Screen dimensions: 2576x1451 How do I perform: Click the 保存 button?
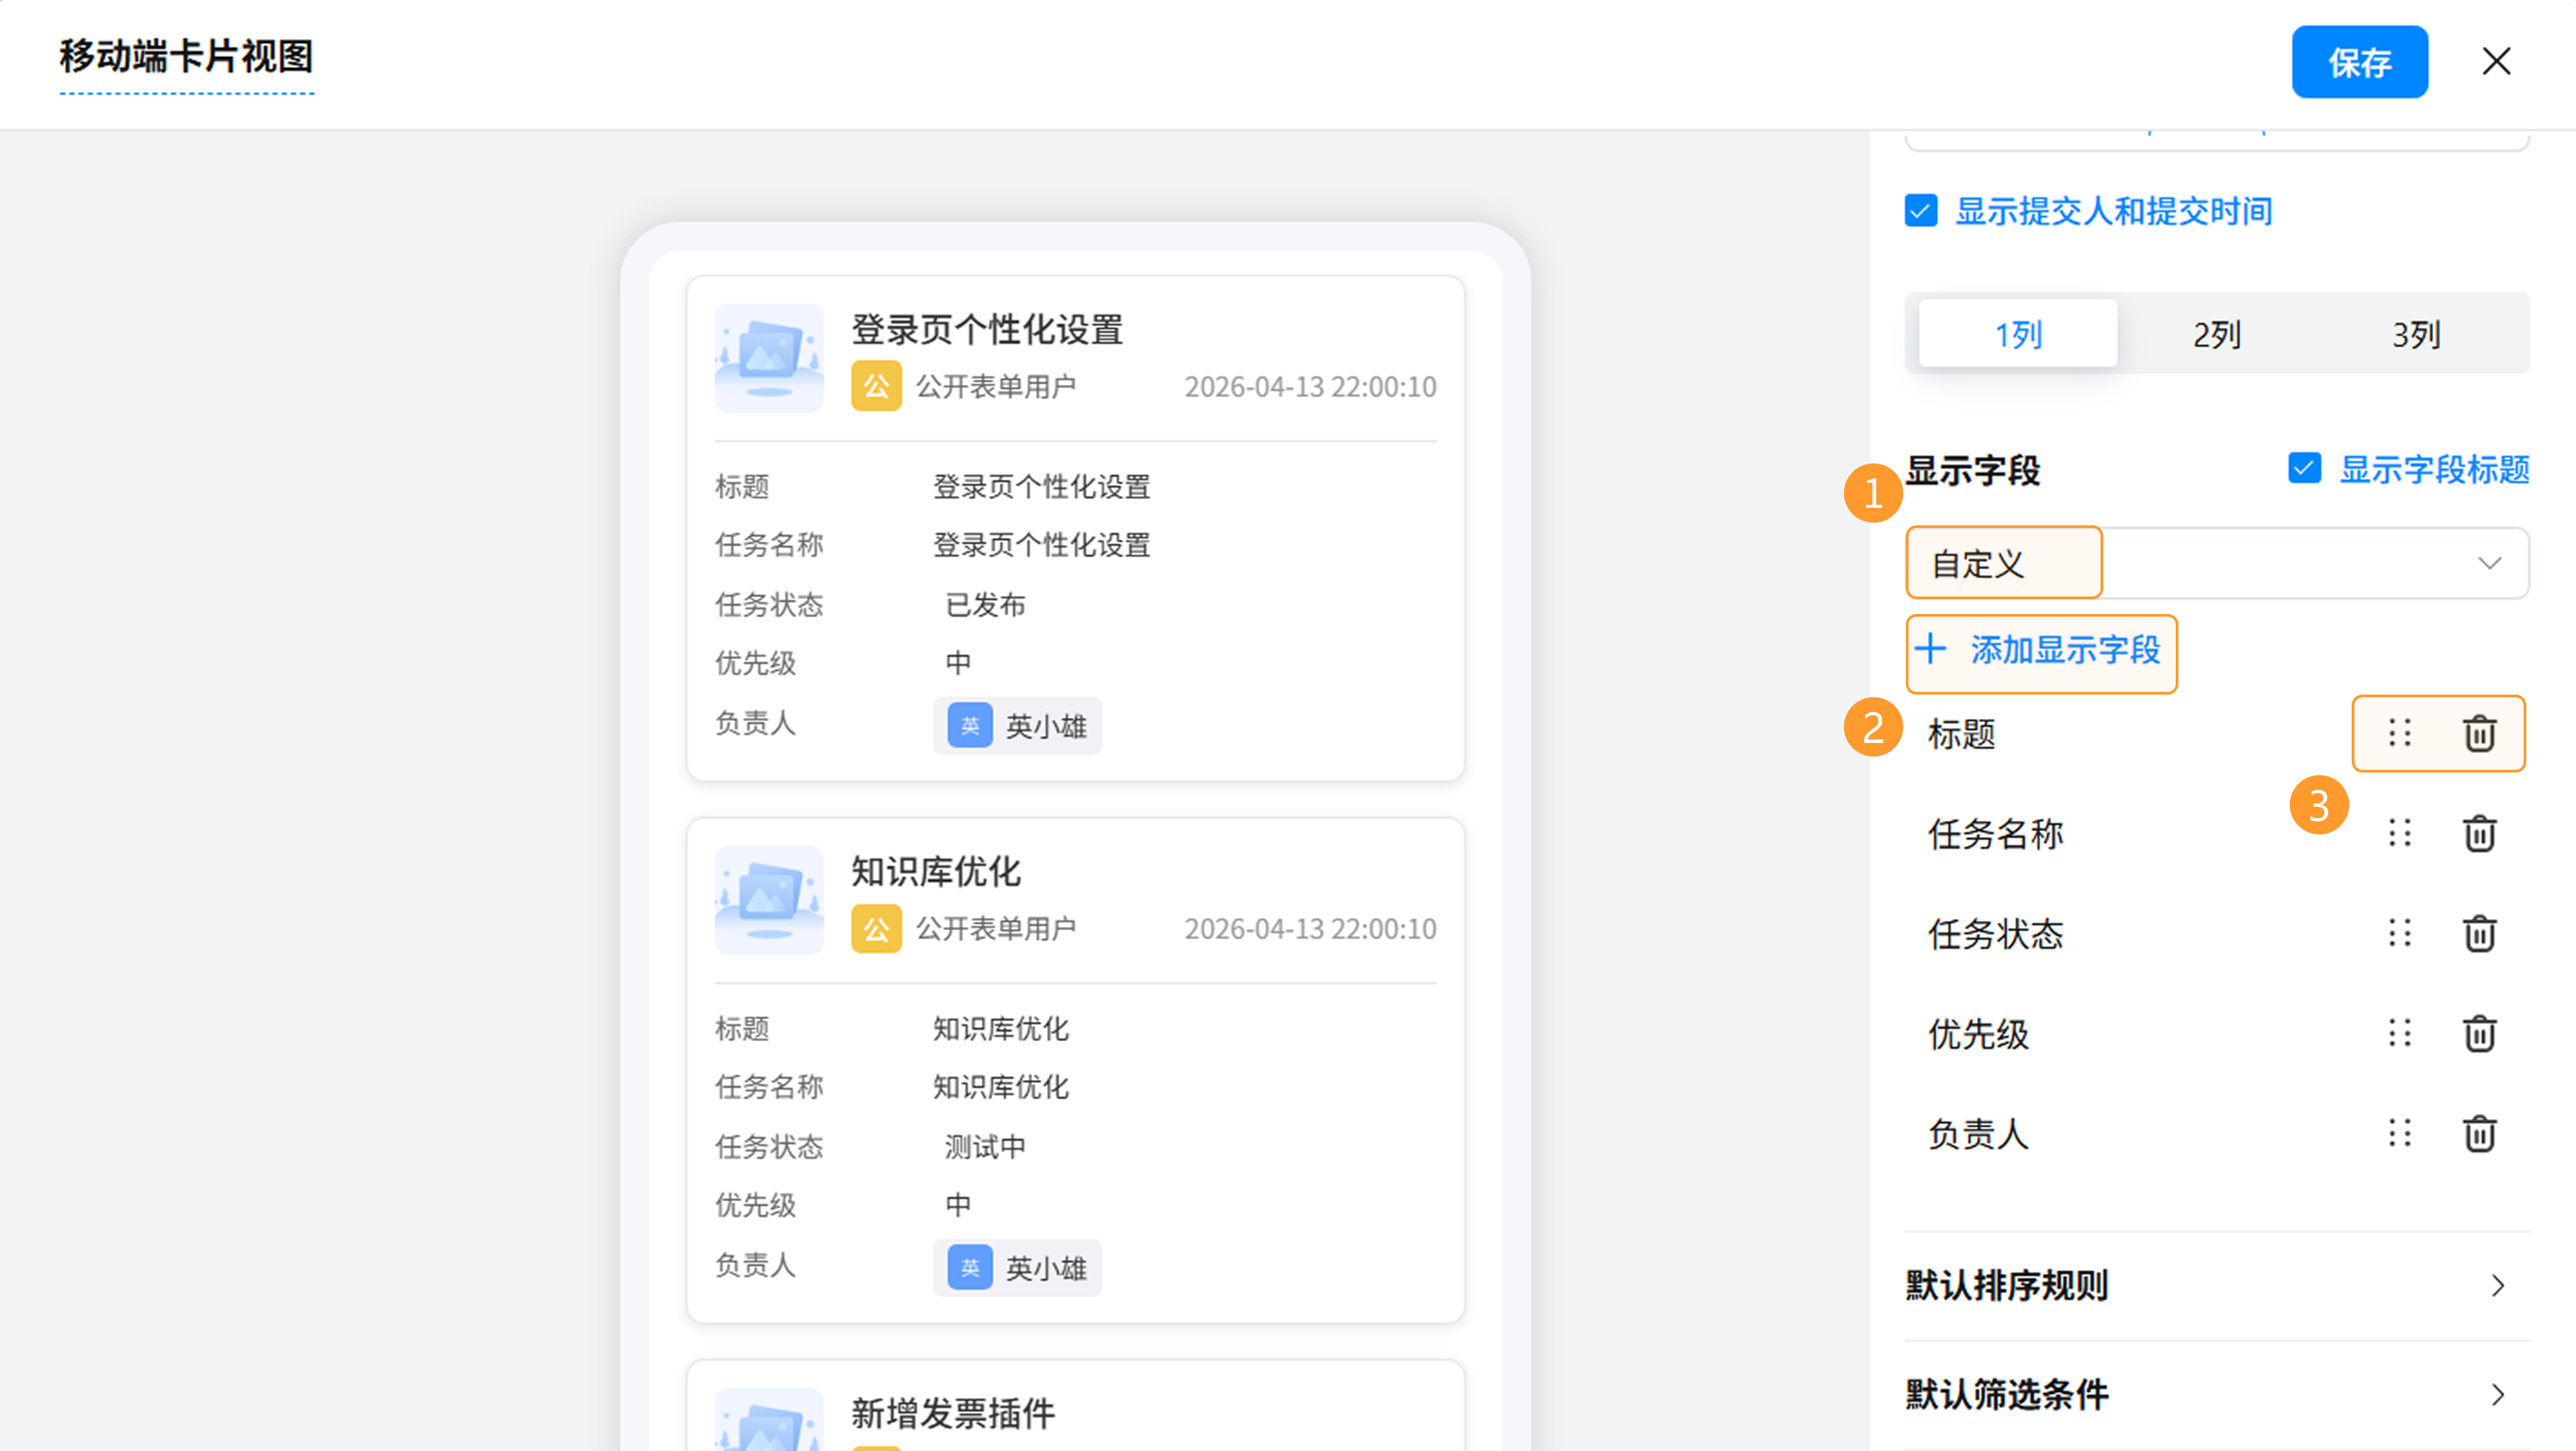click(2359, 62)
